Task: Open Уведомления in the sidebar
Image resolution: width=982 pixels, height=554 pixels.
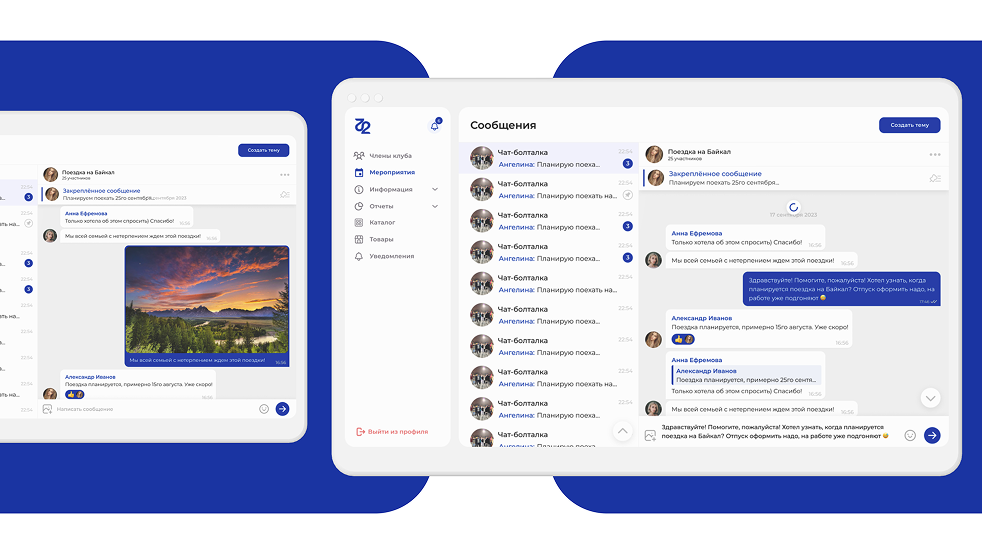Action: (x=391, y=256)
